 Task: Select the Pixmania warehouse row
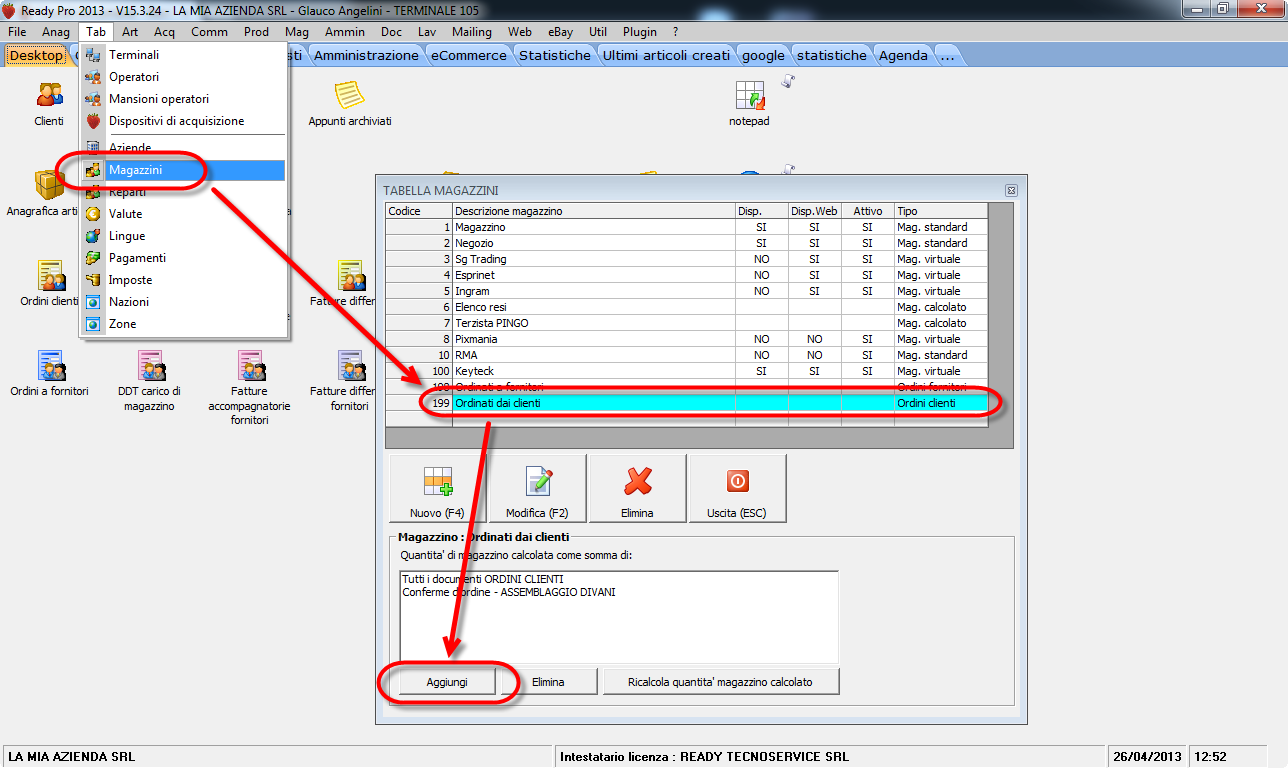point(687,339)
